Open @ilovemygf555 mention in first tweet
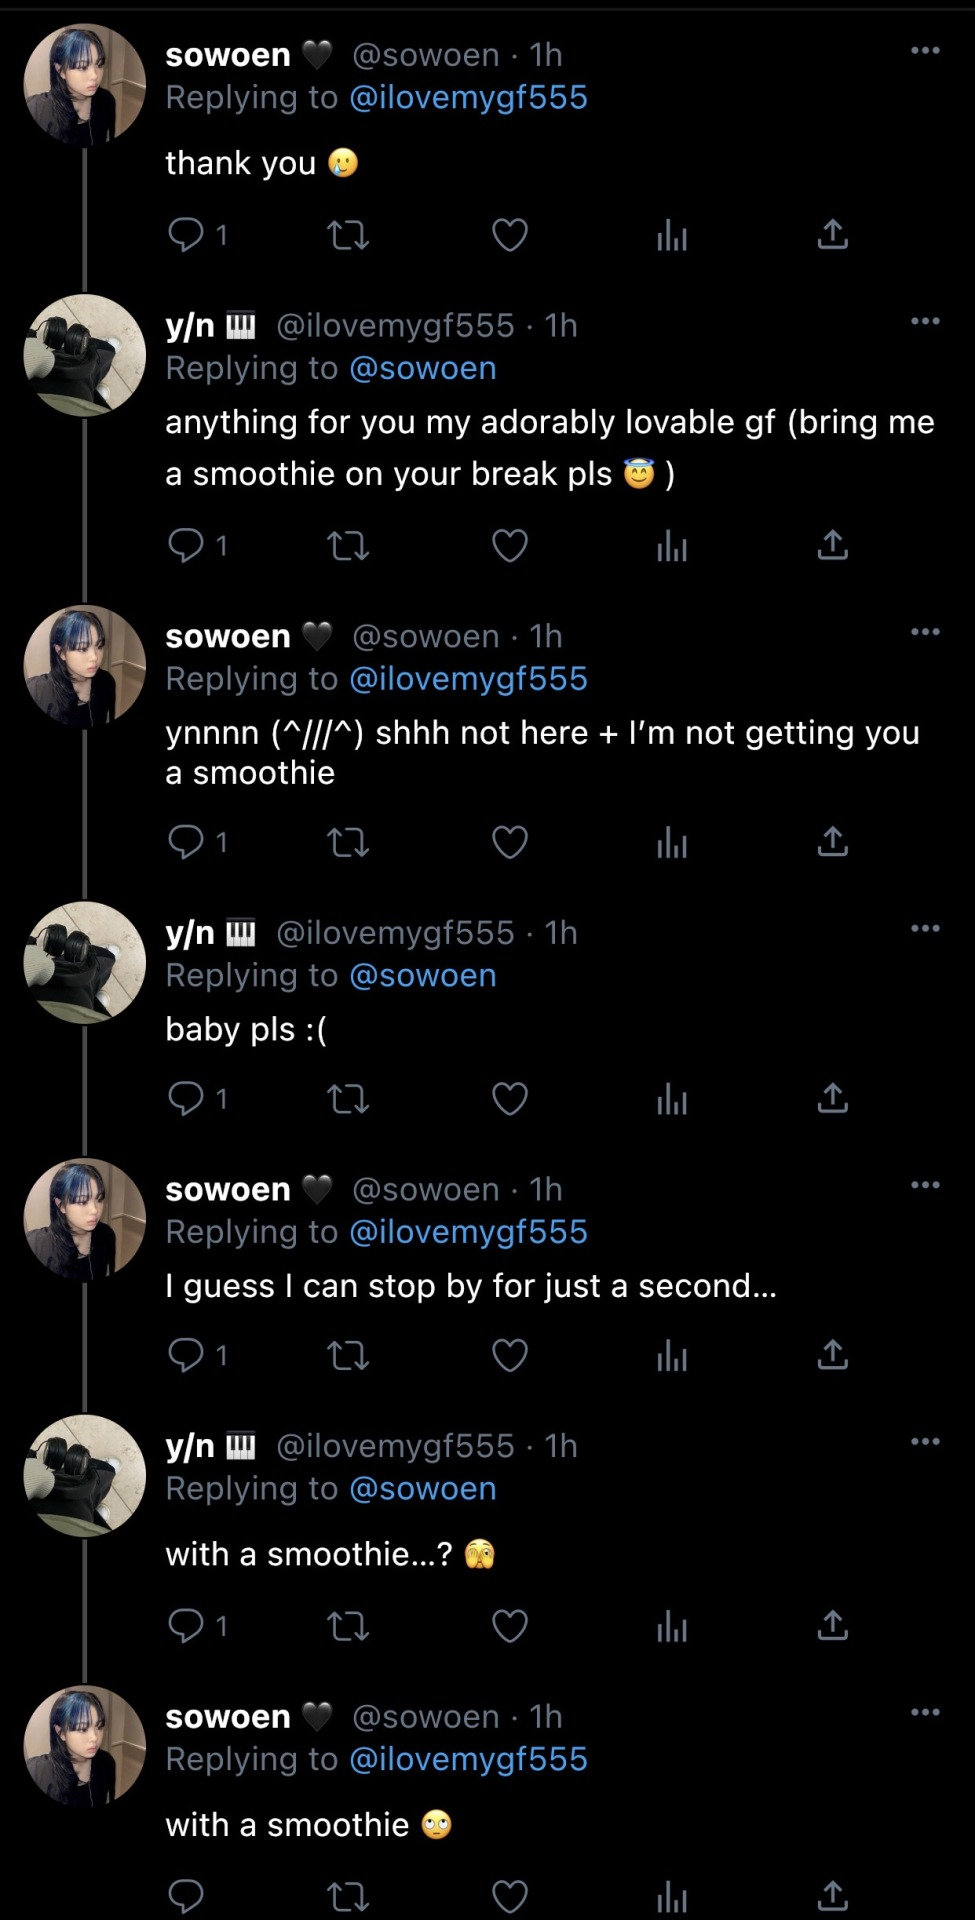Screen dimensions: 975x1920 pyautogui.click(x=468, y=98)
